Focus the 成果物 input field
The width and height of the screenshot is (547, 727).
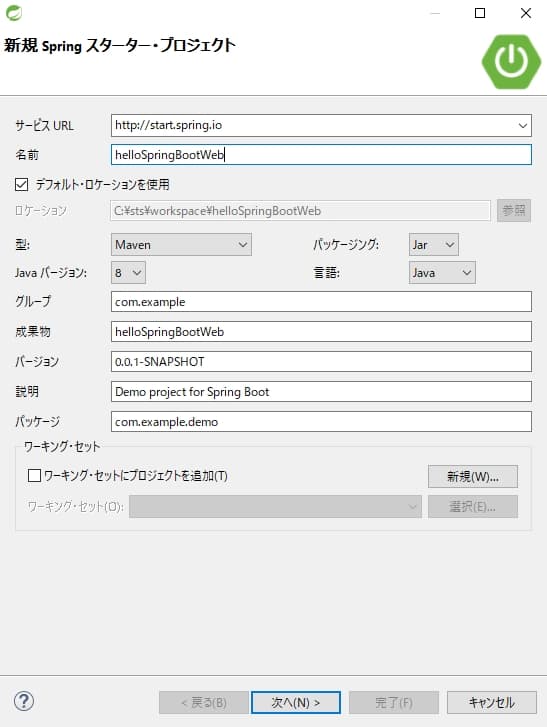[x=321, y=332]
